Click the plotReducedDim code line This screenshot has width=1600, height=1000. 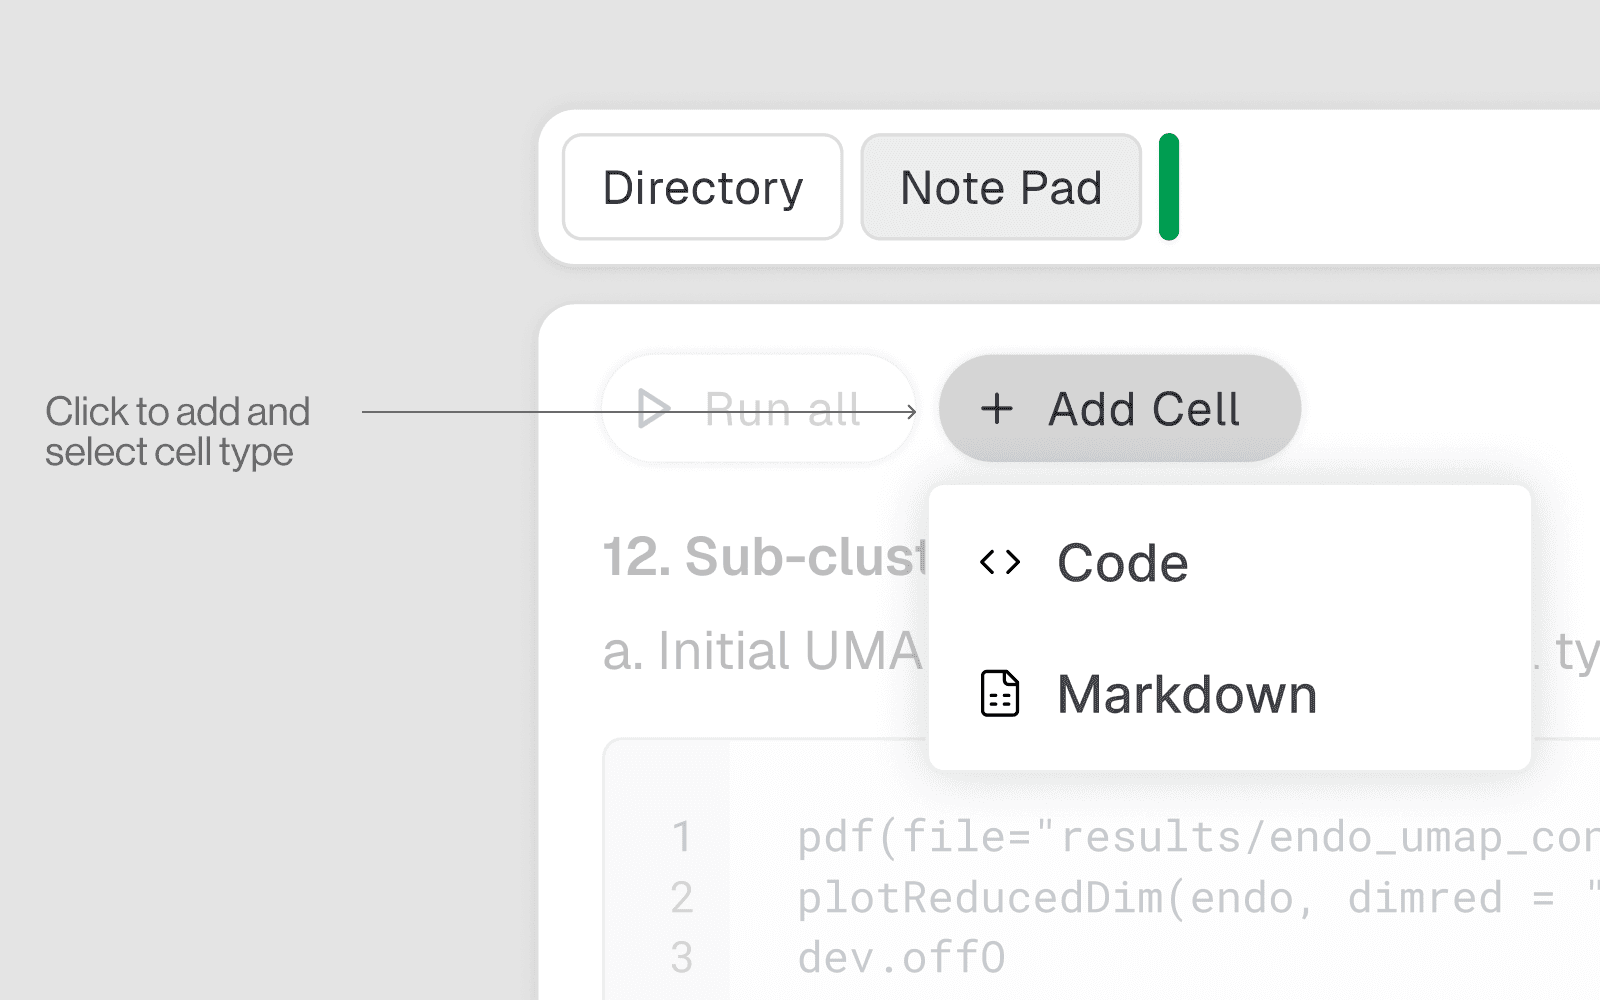(x=1198, y=898)
